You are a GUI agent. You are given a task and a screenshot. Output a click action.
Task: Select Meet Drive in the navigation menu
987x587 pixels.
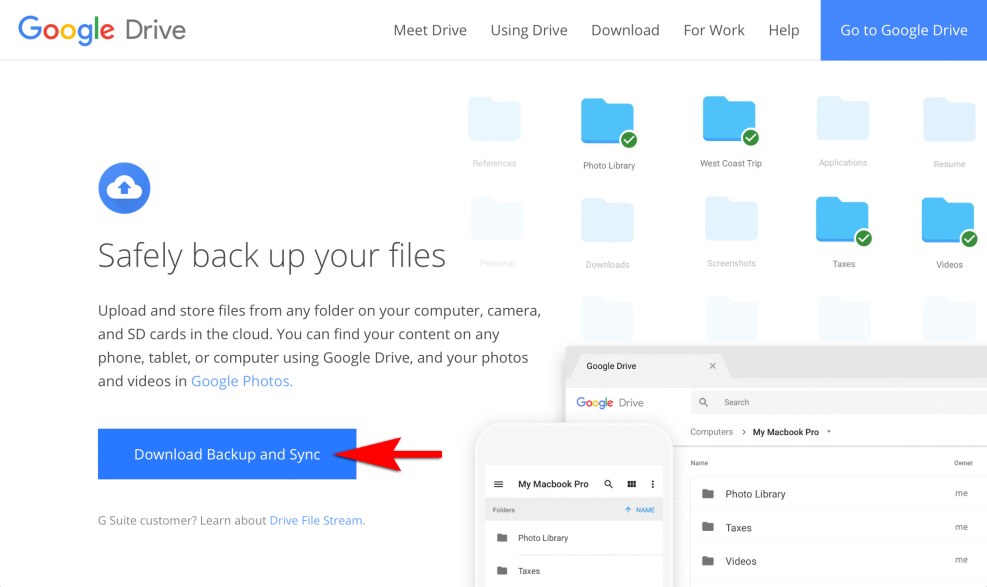click(x=430, y=30)
